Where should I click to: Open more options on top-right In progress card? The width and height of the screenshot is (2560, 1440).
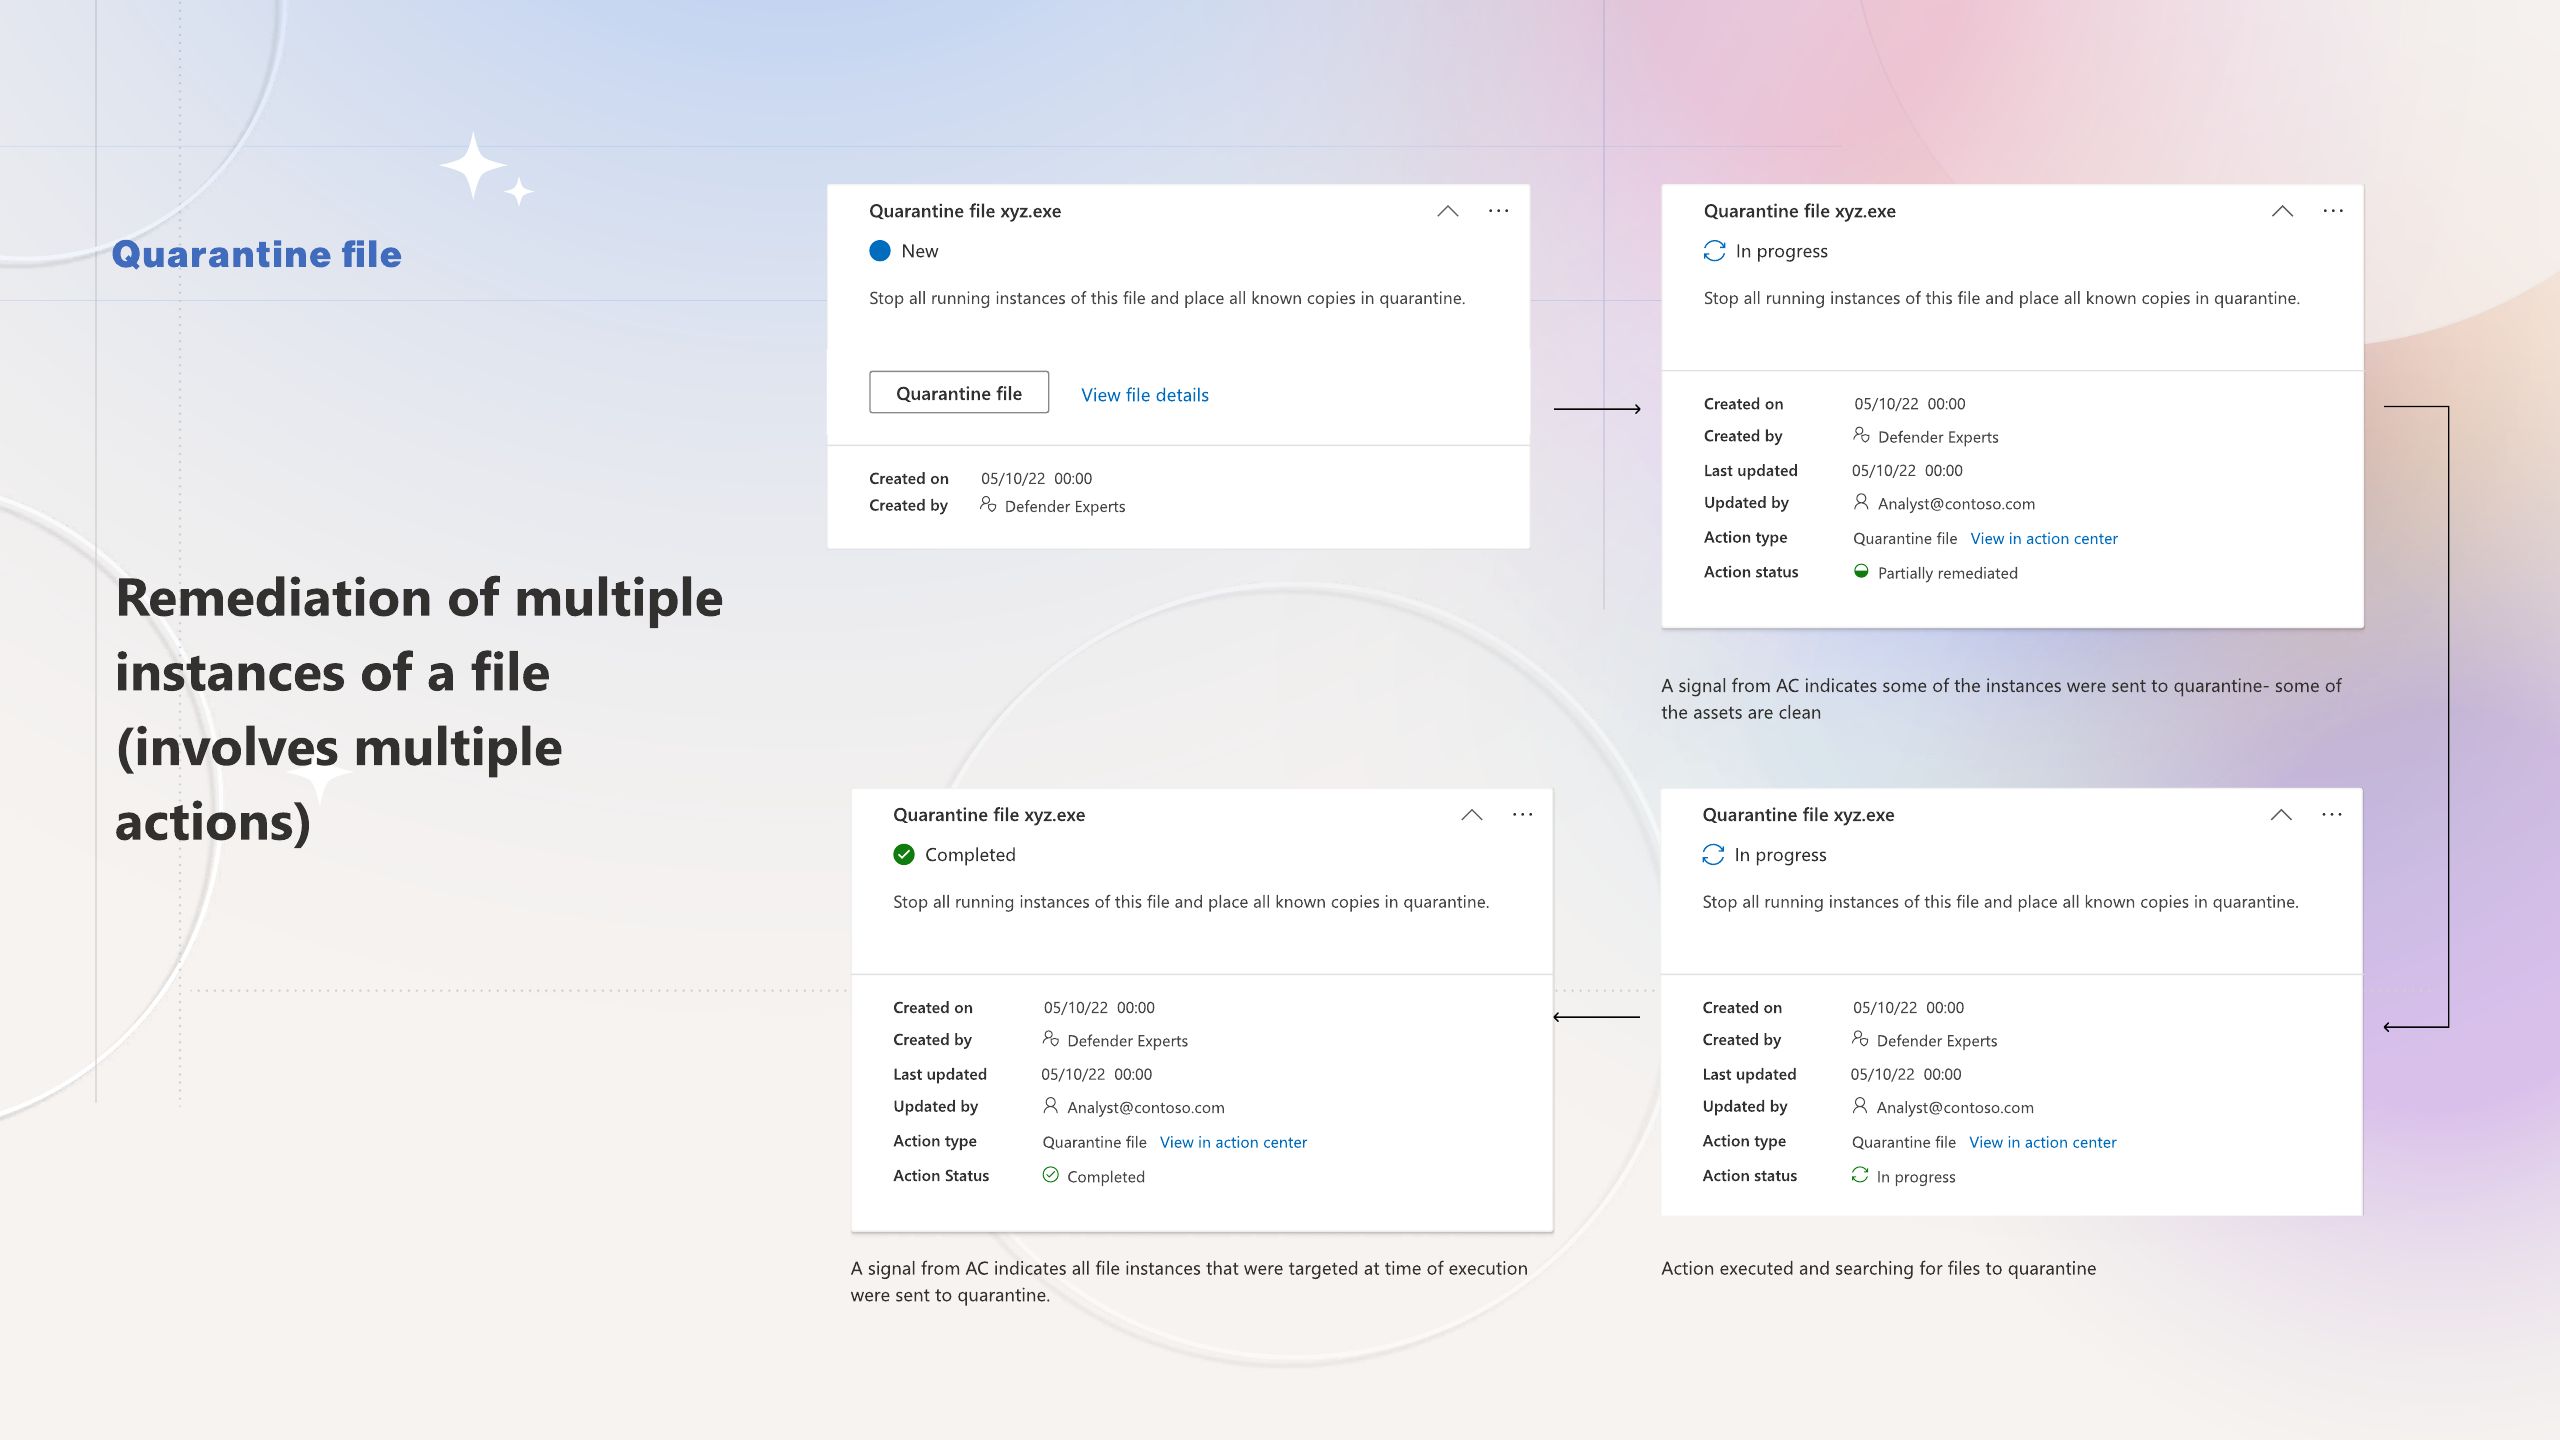(2333, 211)
